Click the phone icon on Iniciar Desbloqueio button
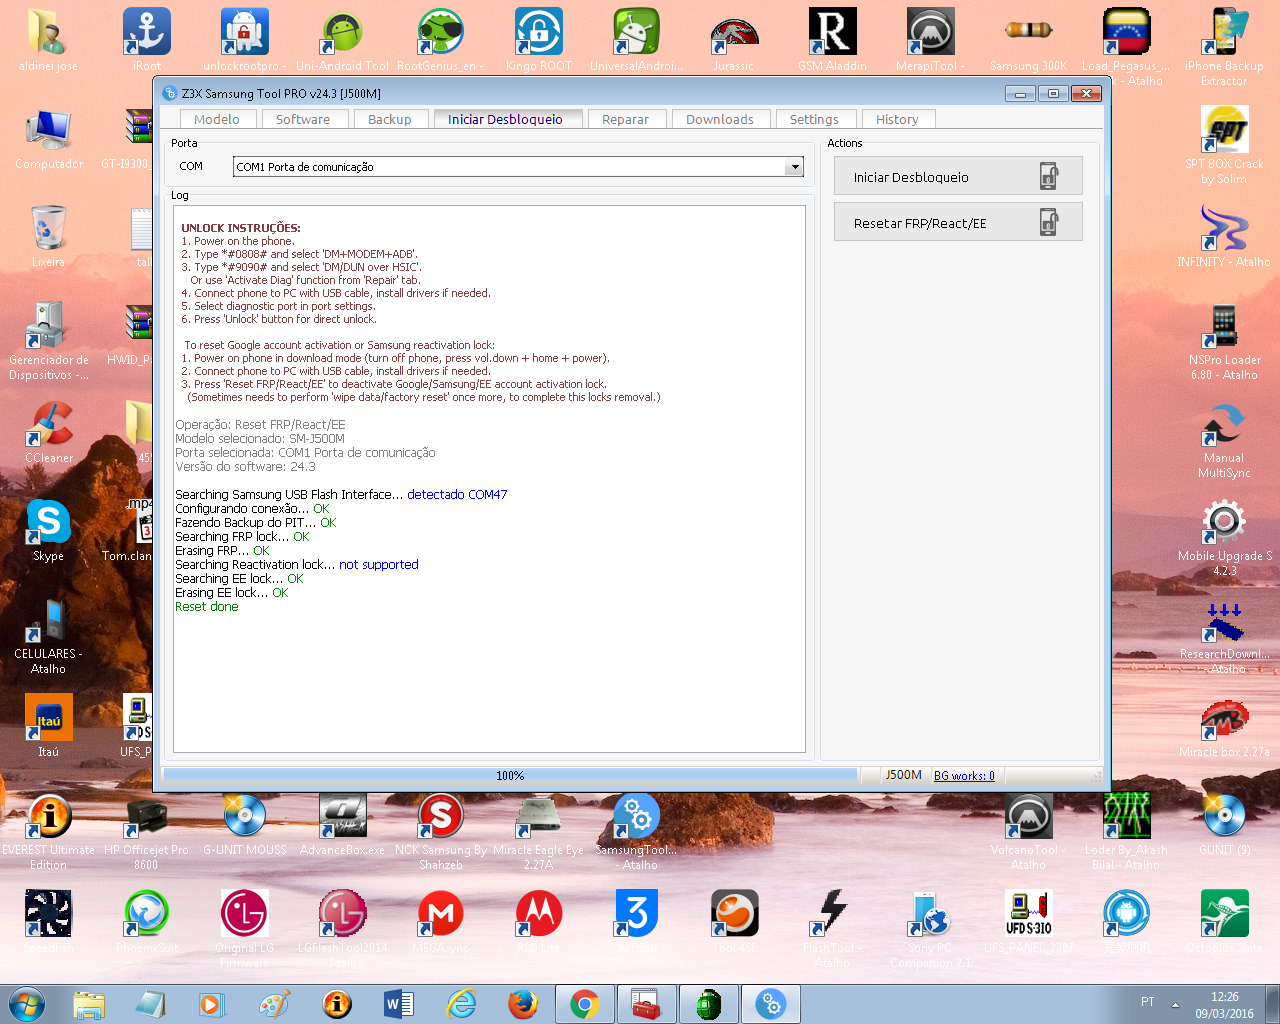Viewport: 1280px width, 1024px height. [1048, 177]
